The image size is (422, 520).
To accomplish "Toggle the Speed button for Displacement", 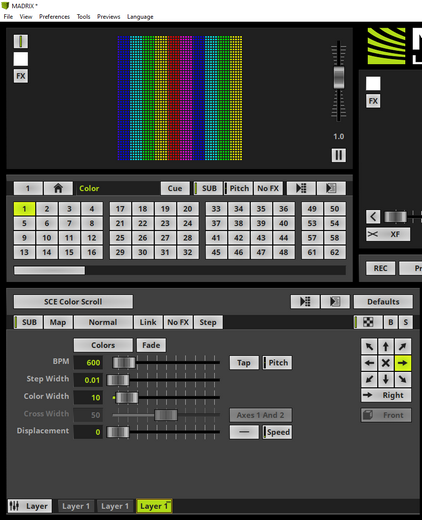I will 277,432.
